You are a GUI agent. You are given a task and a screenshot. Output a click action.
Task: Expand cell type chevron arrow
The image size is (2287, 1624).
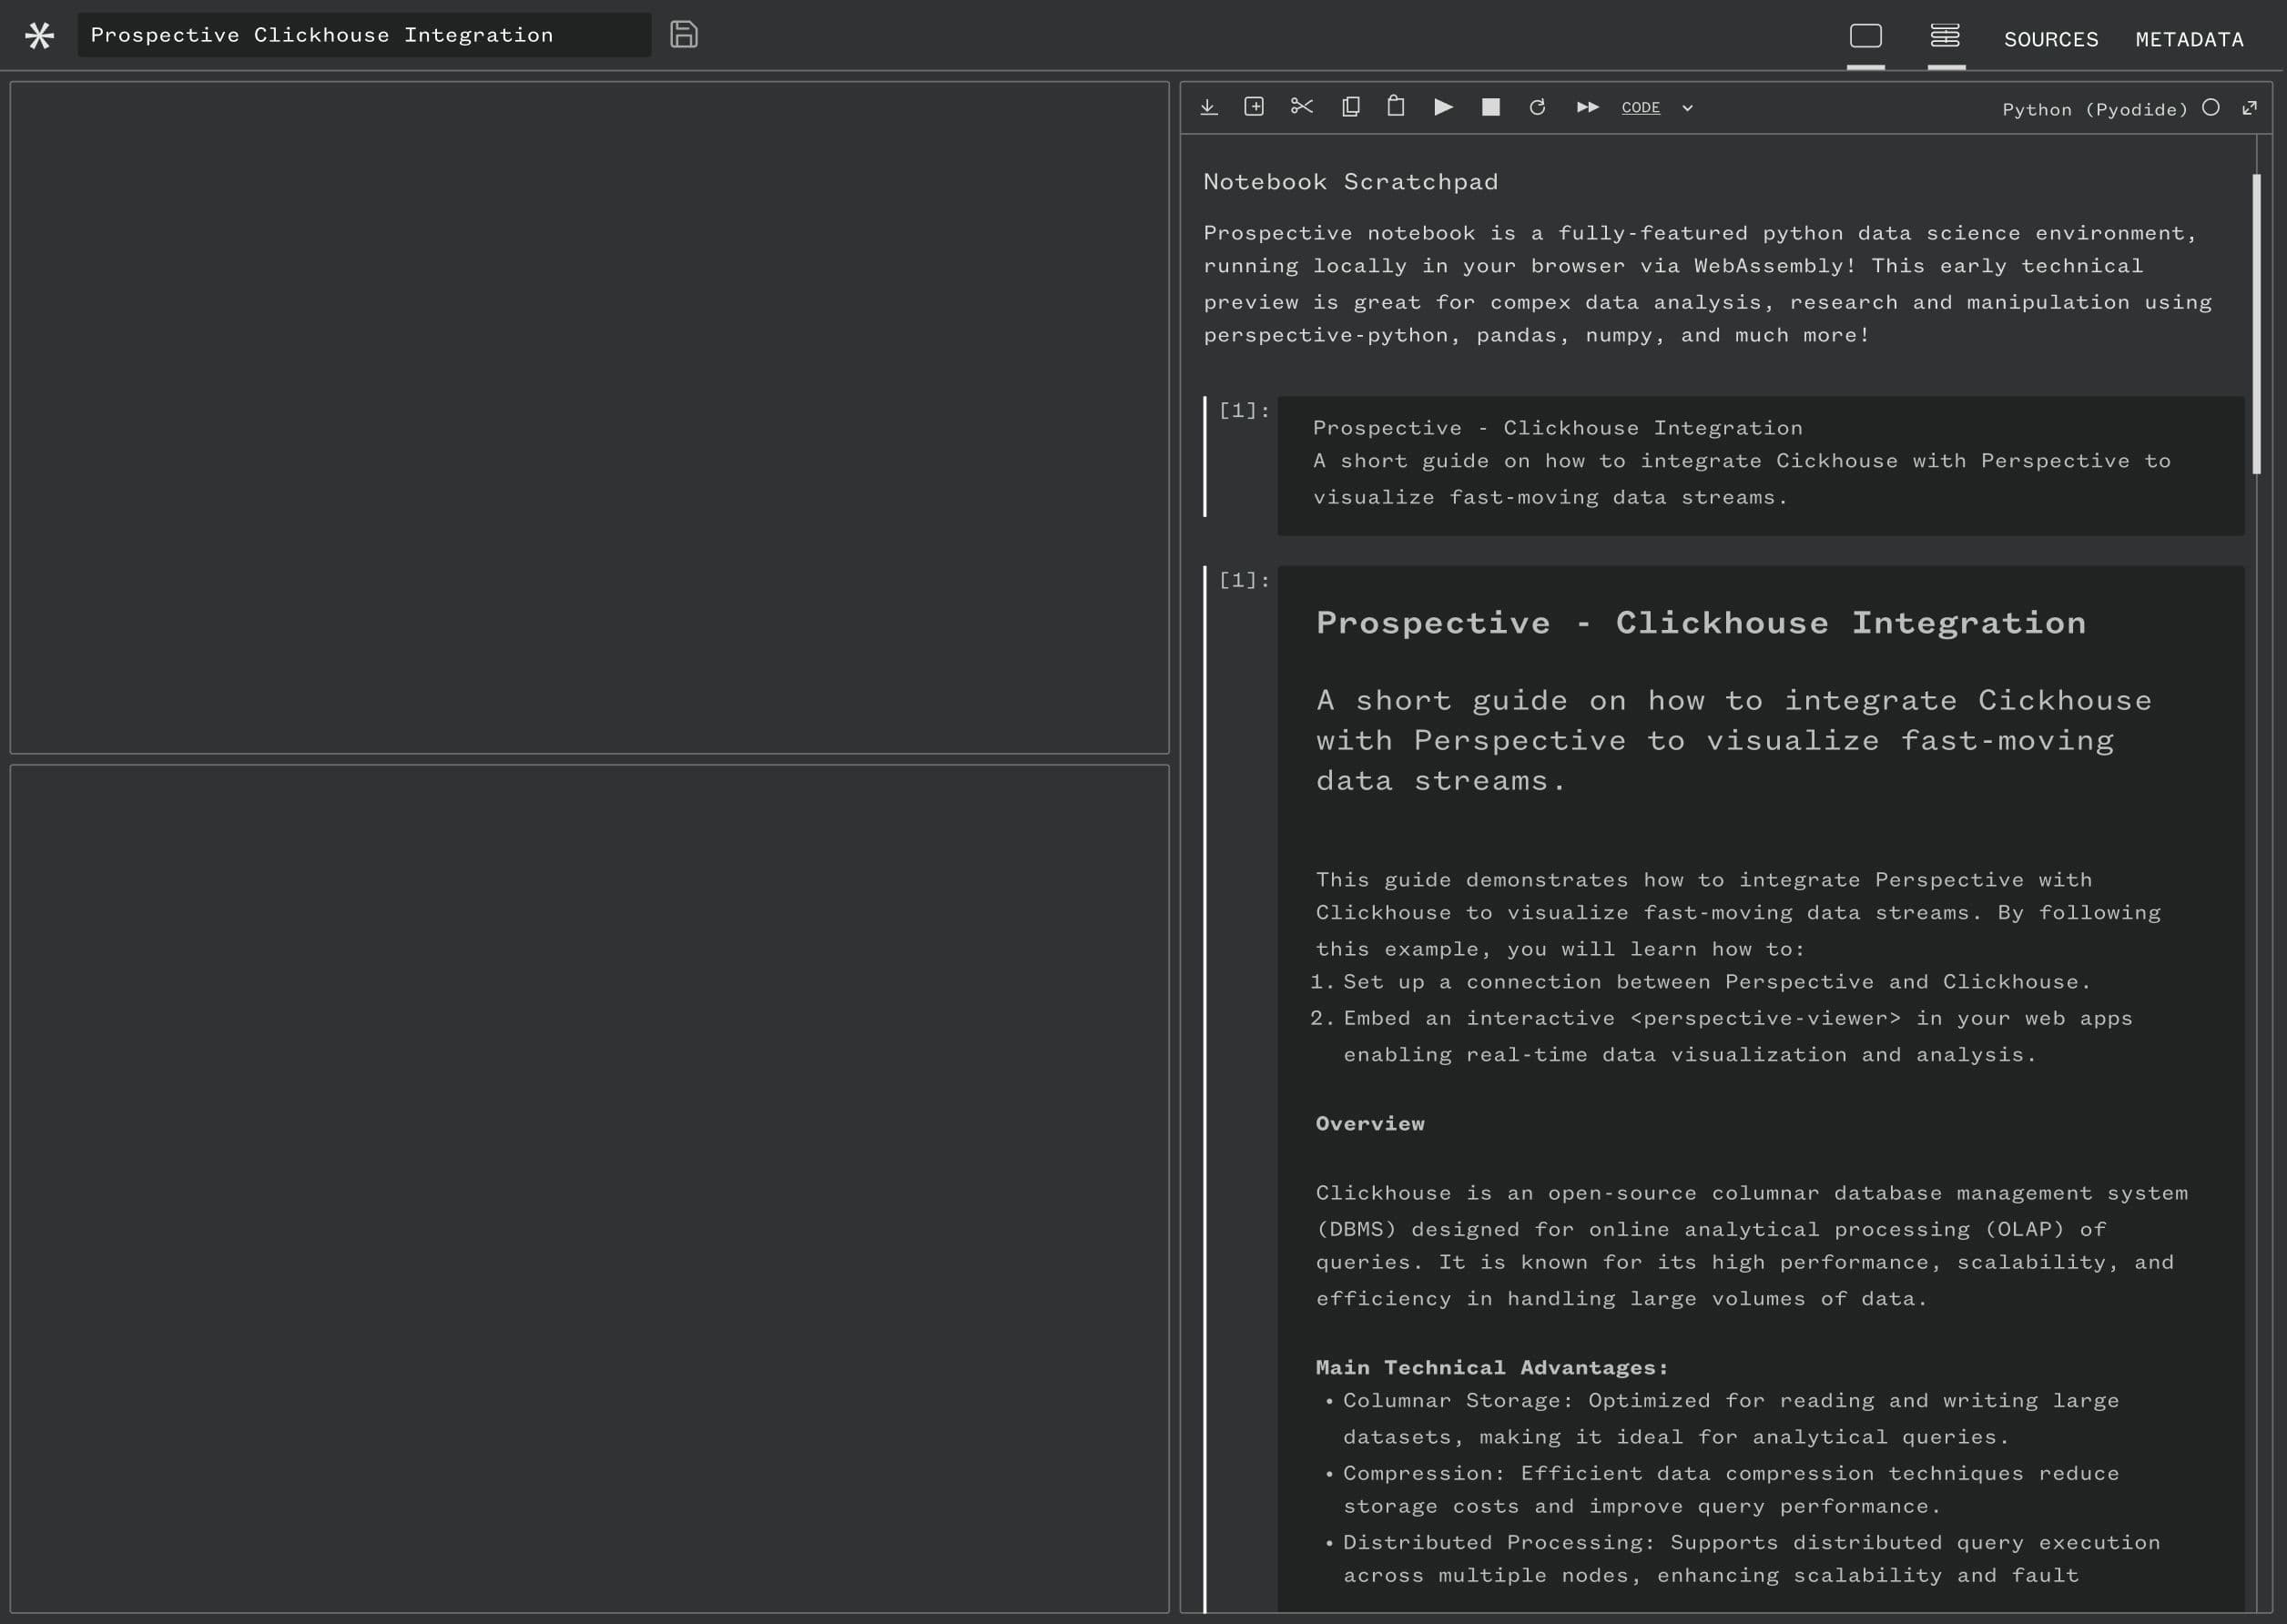pyautogui.click(x=1687, y=108)
